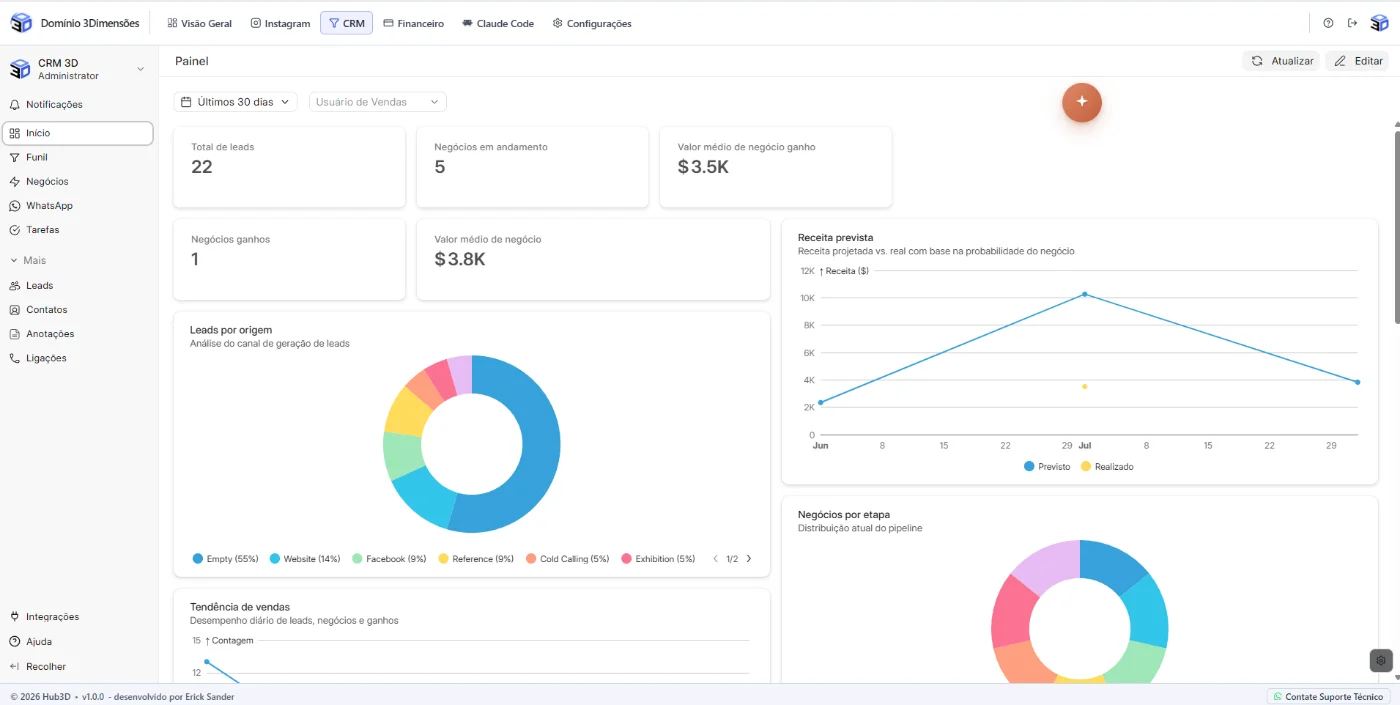Click the orange plus floating button
The width and height of the screenshot is (1400, 705).
coord(1081,101)
